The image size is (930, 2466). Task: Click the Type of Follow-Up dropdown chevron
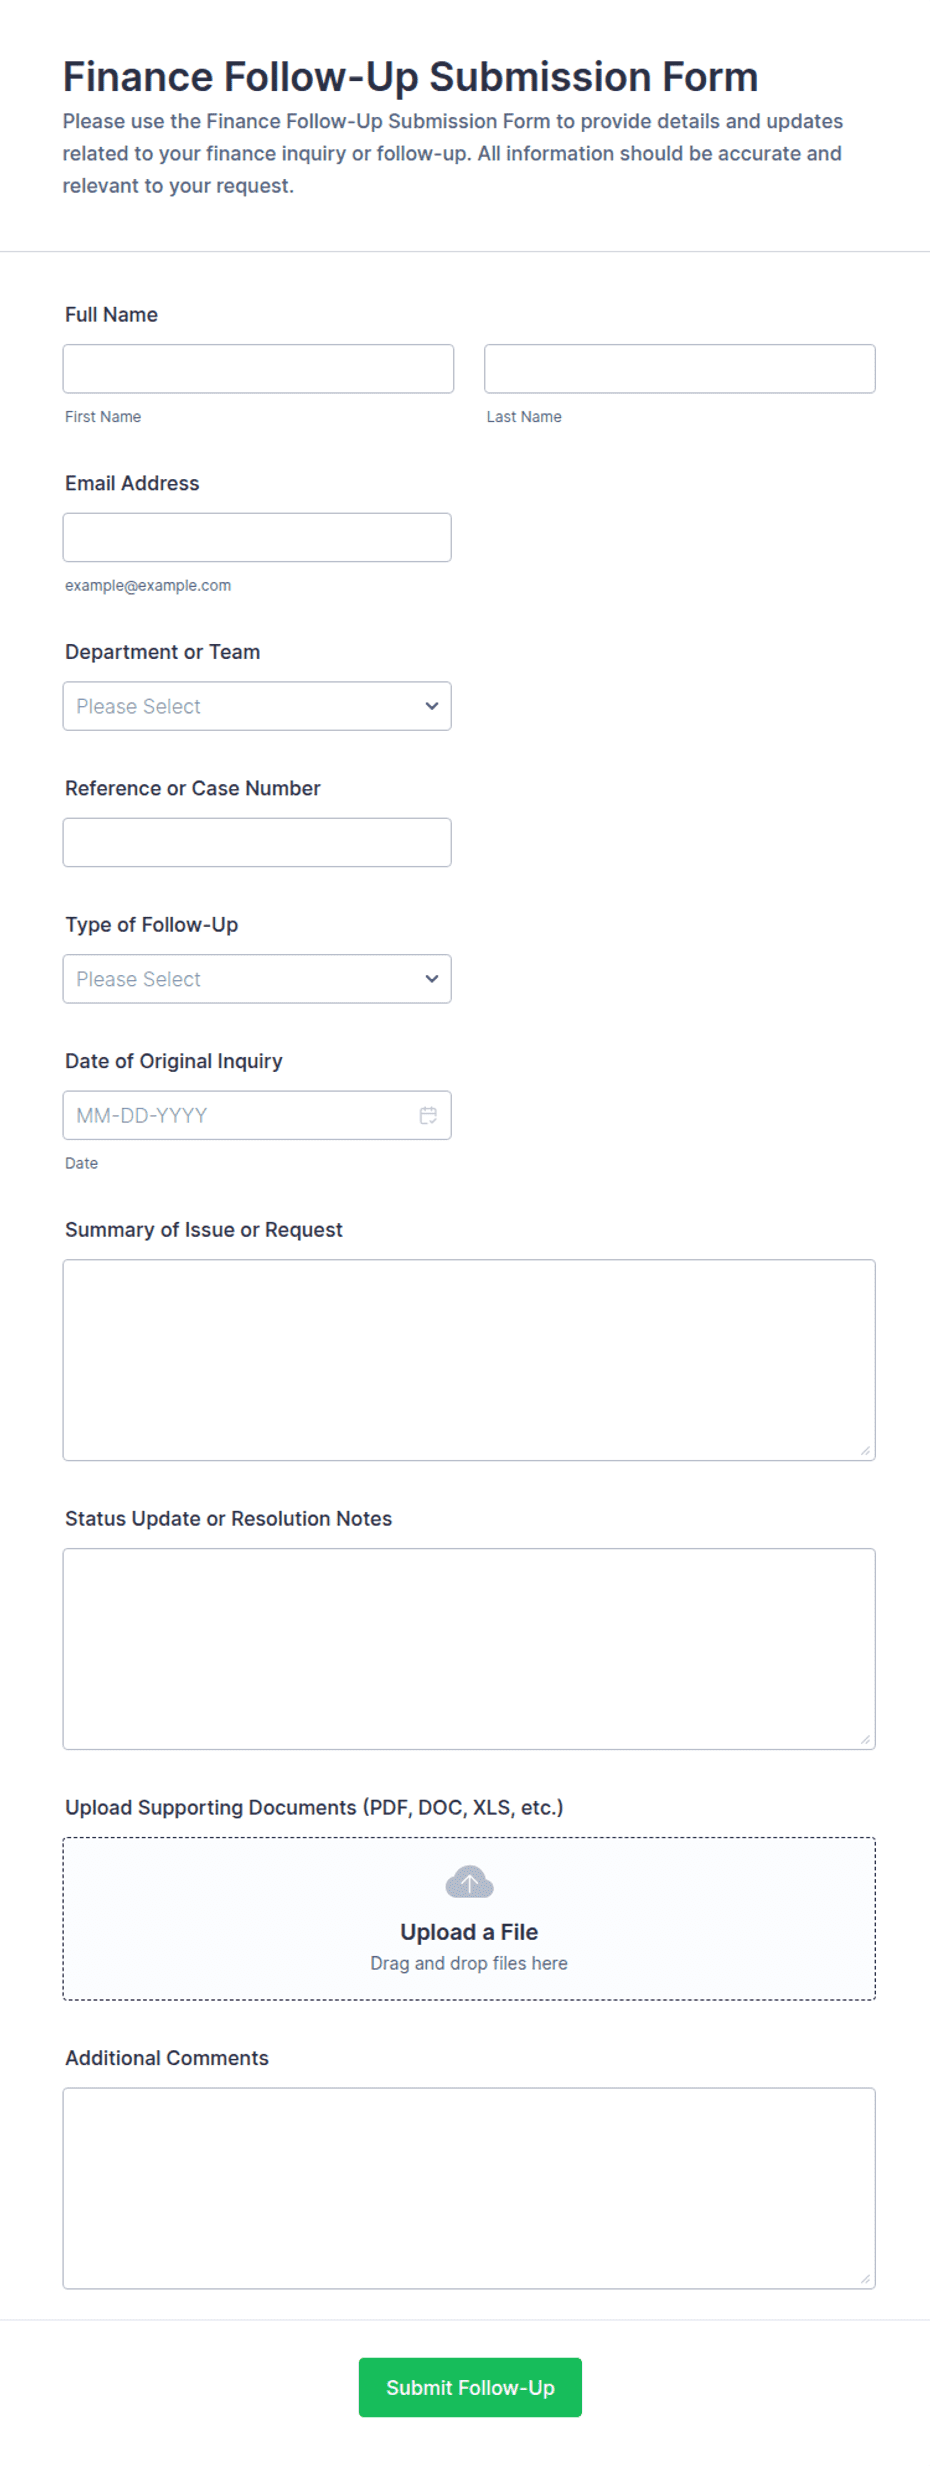(x=432, y=979)
